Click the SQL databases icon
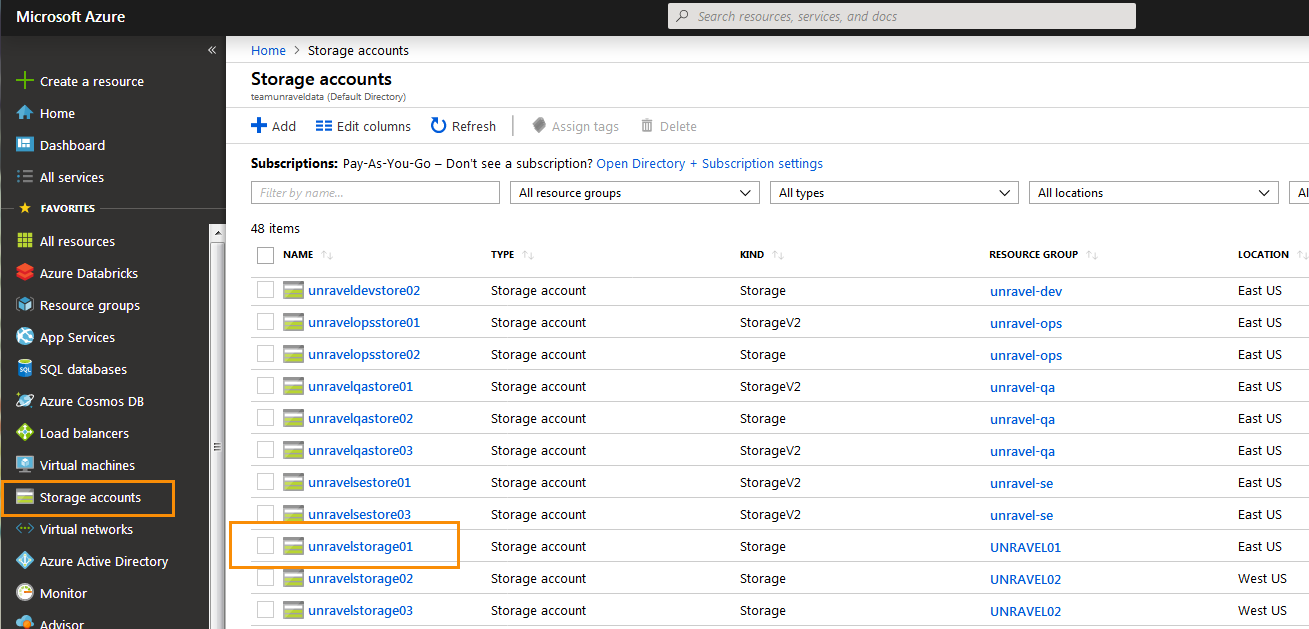The image size is (1309, 629). click(25, 369)
